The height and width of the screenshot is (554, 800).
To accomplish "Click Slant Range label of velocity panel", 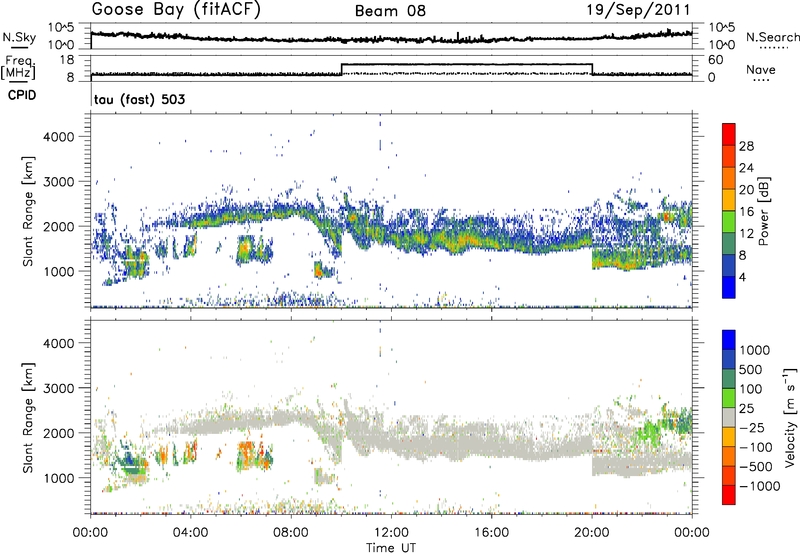I will click(28, 418).
